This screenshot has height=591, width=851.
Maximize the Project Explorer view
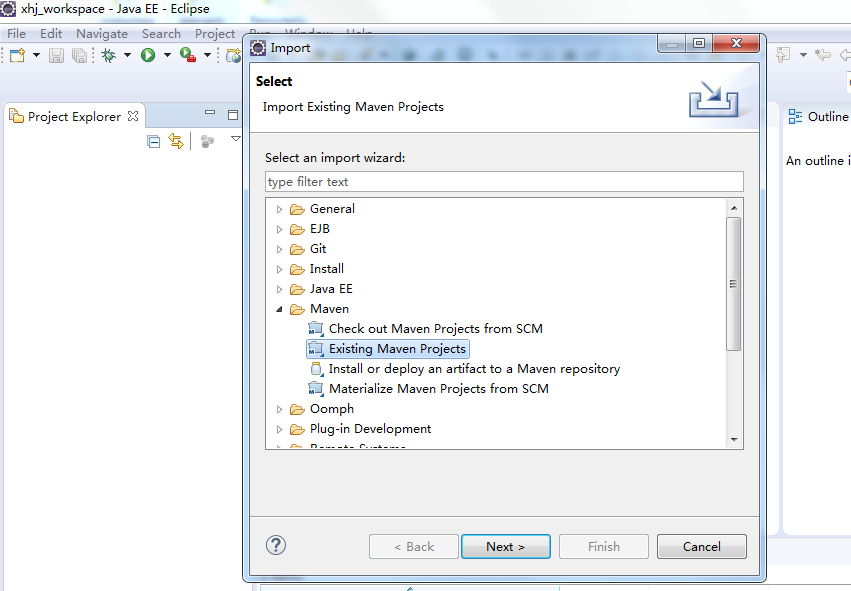click(233, 115)
